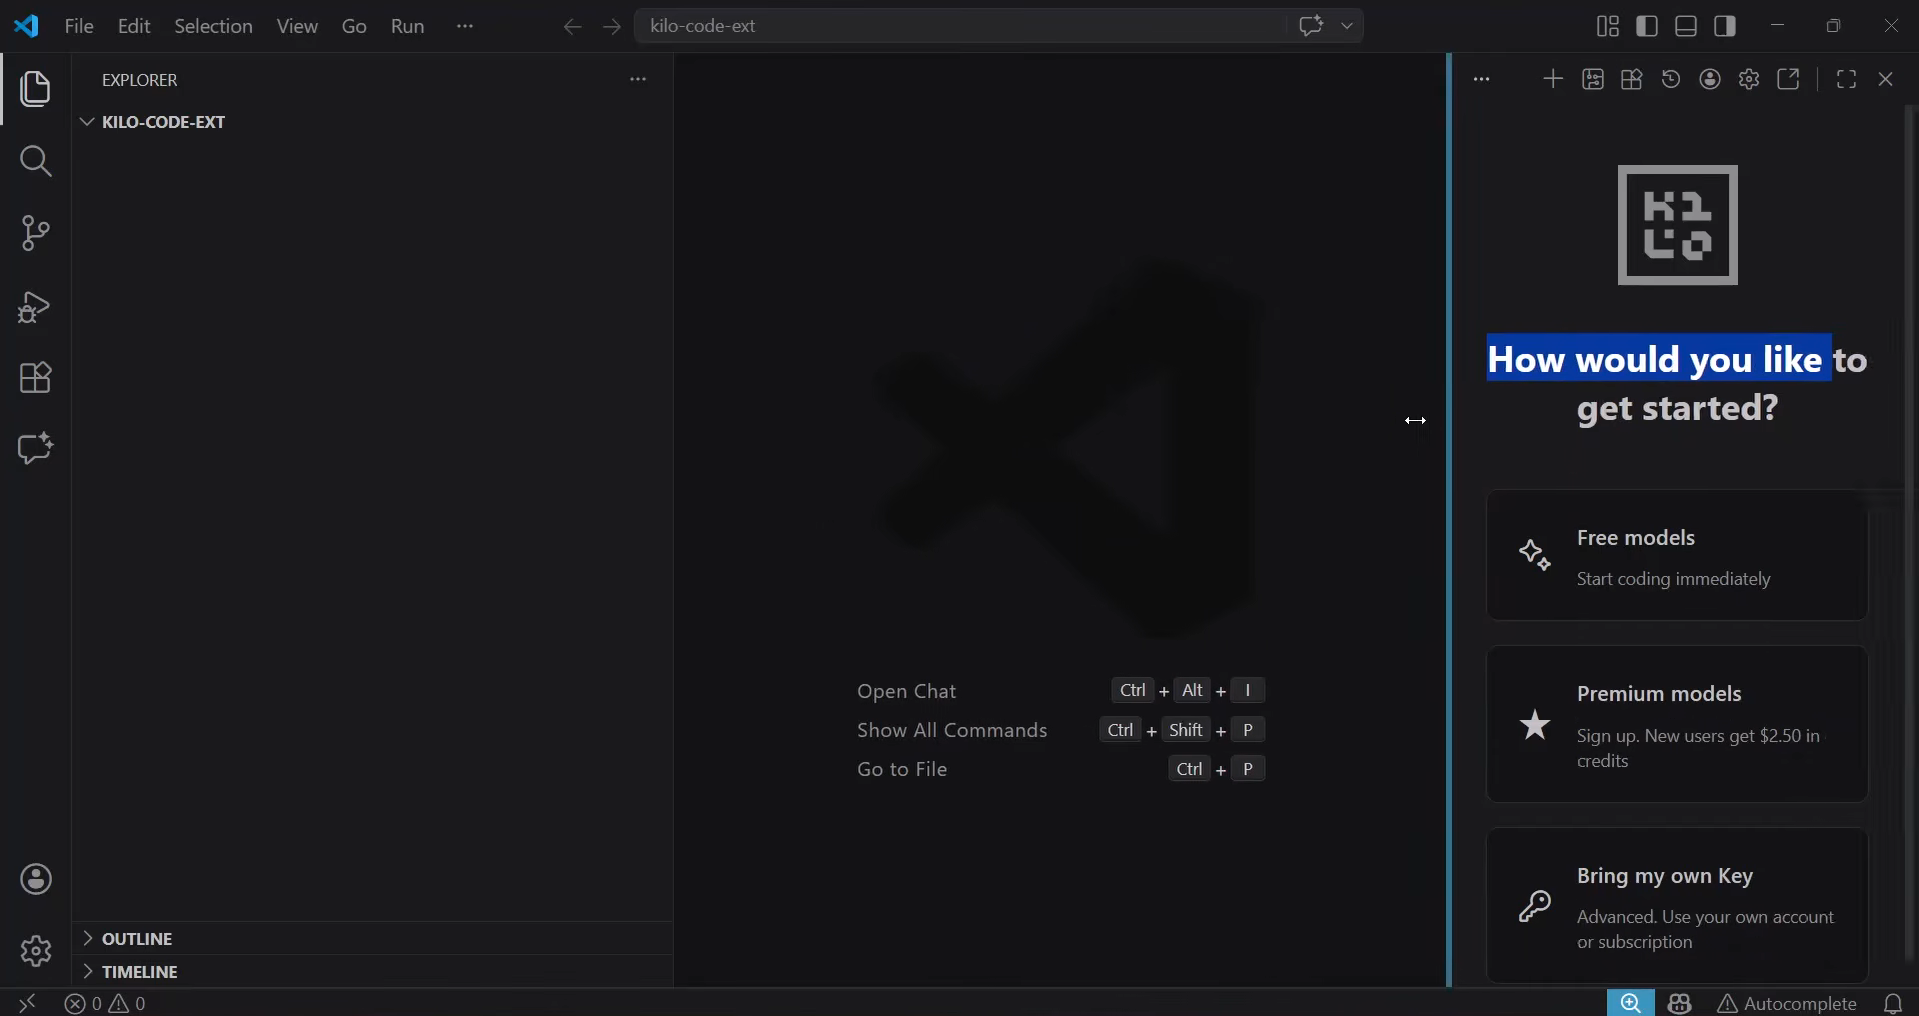Open the Edit menu
The image size is (1919, 1016).
click(x=134, y=26)
